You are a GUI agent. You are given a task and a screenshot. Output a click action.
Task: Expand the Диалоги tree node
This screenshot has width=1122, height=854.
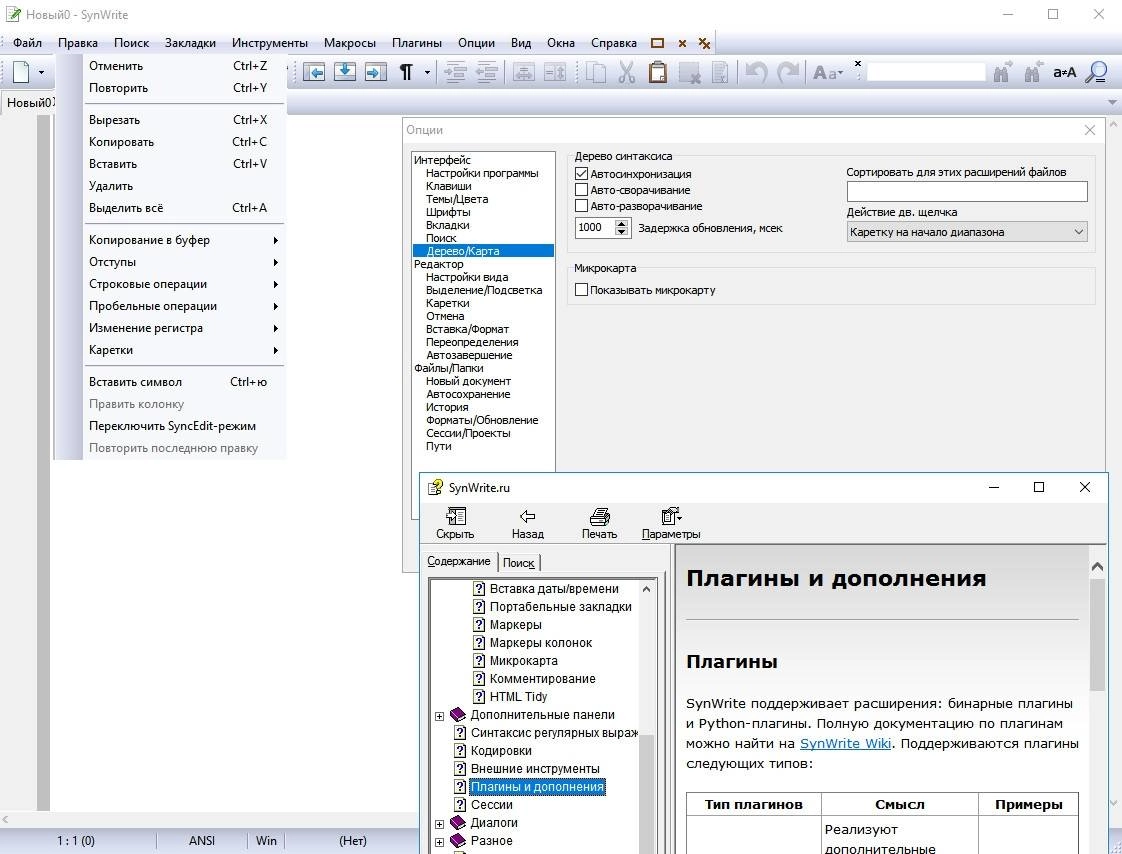[x=439, y=824]
